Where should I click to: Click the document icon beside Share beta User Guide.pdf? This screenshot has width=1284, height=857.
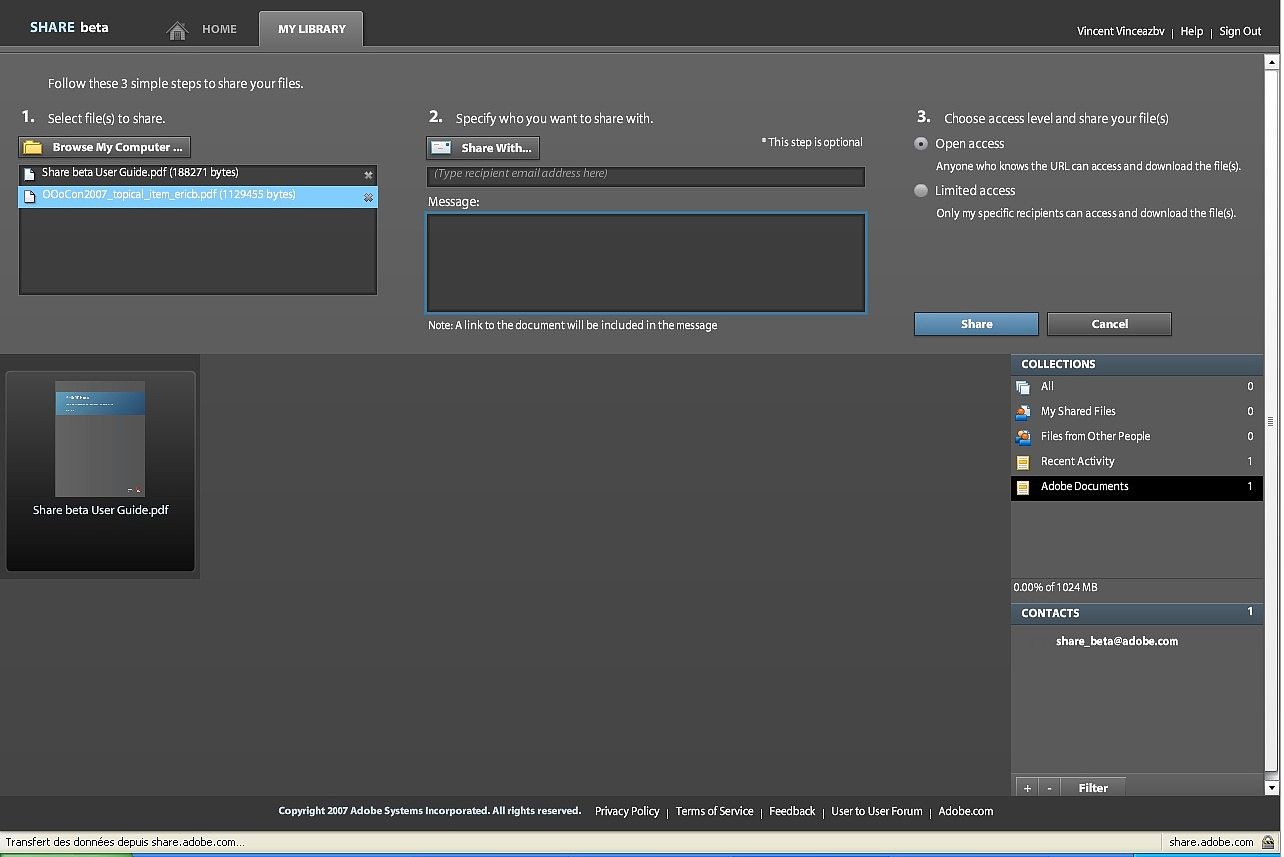(30, 174)
